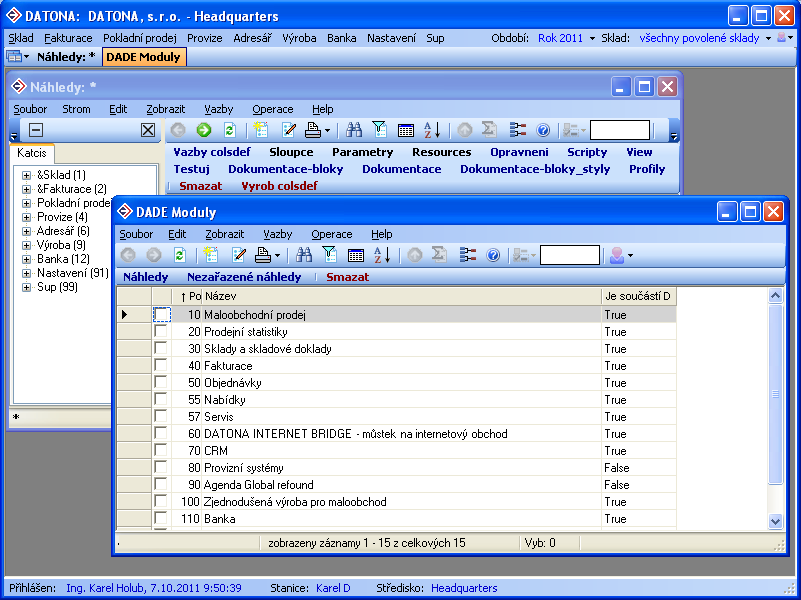Image resolution: width=801 pixels, height=600 pixels.
Task: Open the Fakturace main menu
Action: pos(68,38)
